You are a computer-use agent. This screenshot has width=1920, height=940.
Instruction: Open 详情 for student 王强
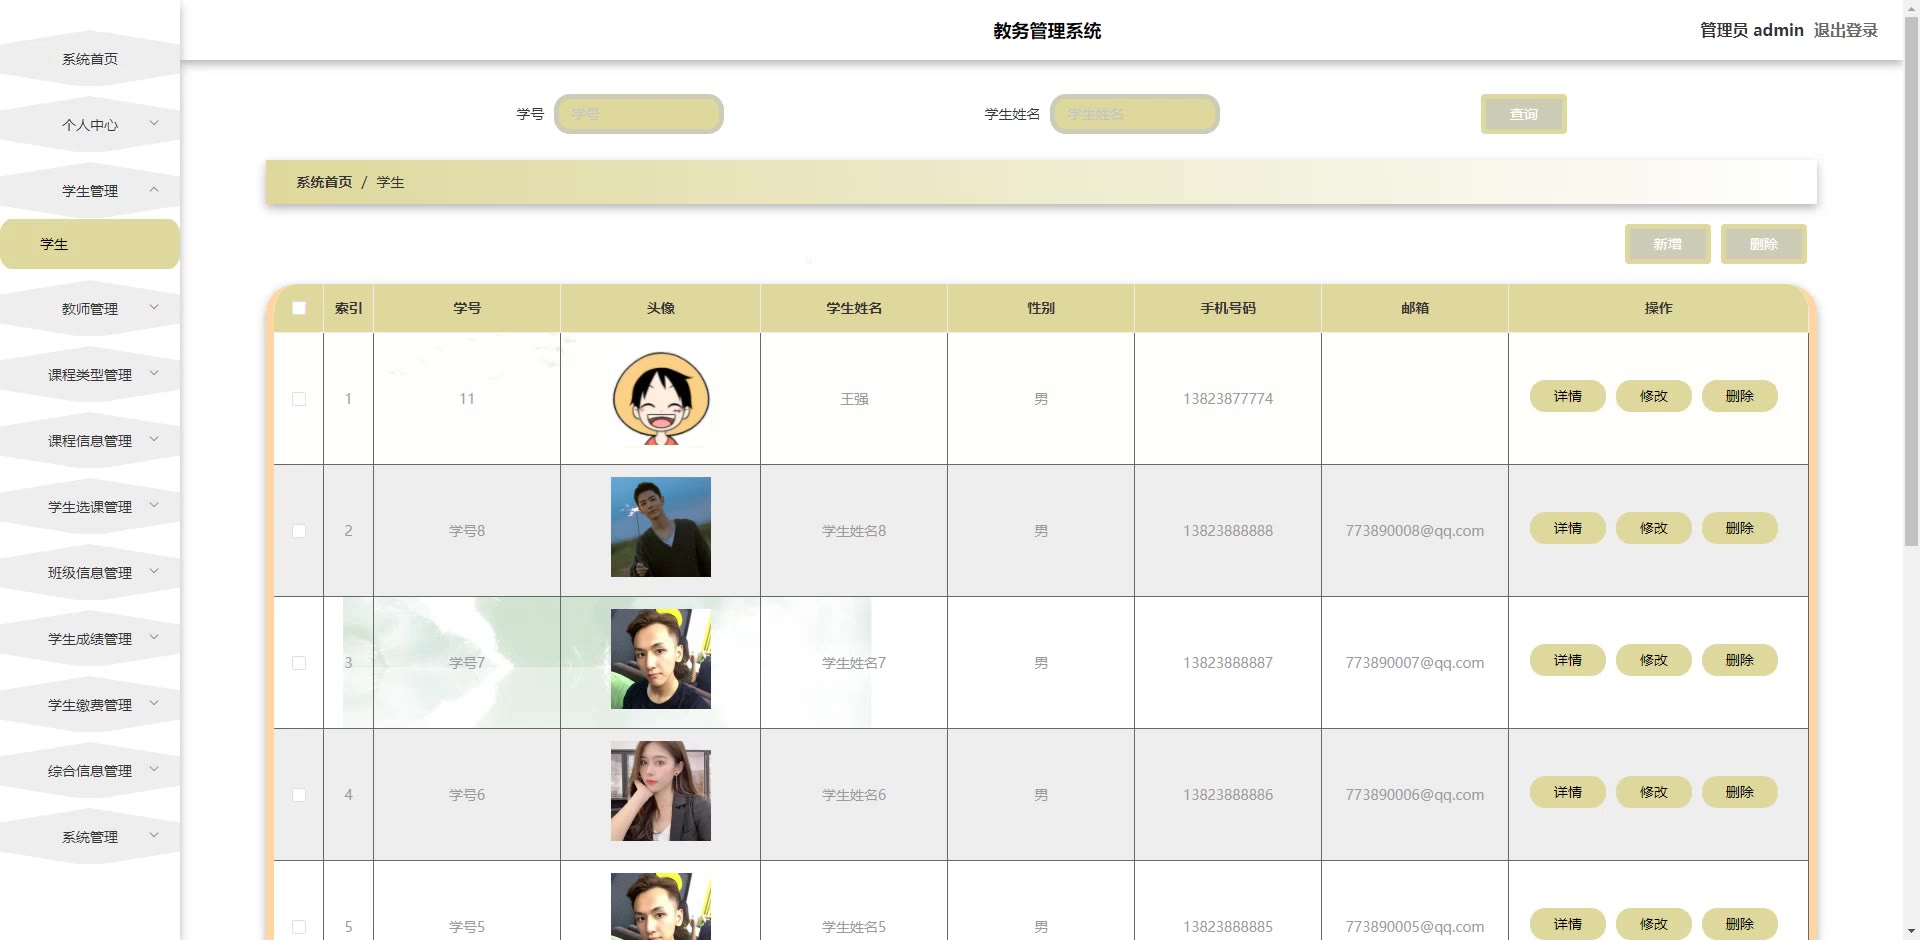[1567, 396]
